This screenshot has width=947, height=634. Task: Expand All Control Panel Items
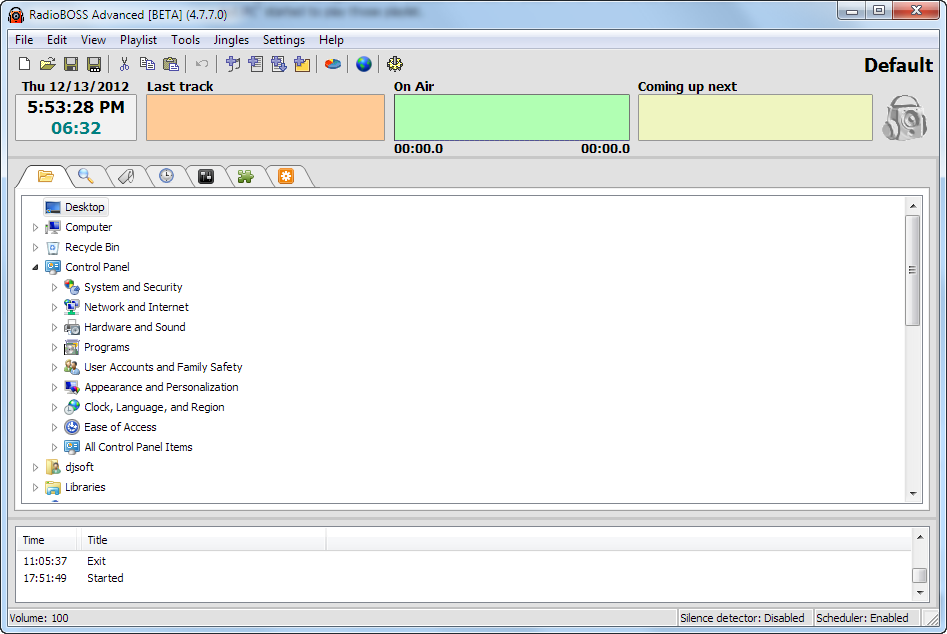54,447
